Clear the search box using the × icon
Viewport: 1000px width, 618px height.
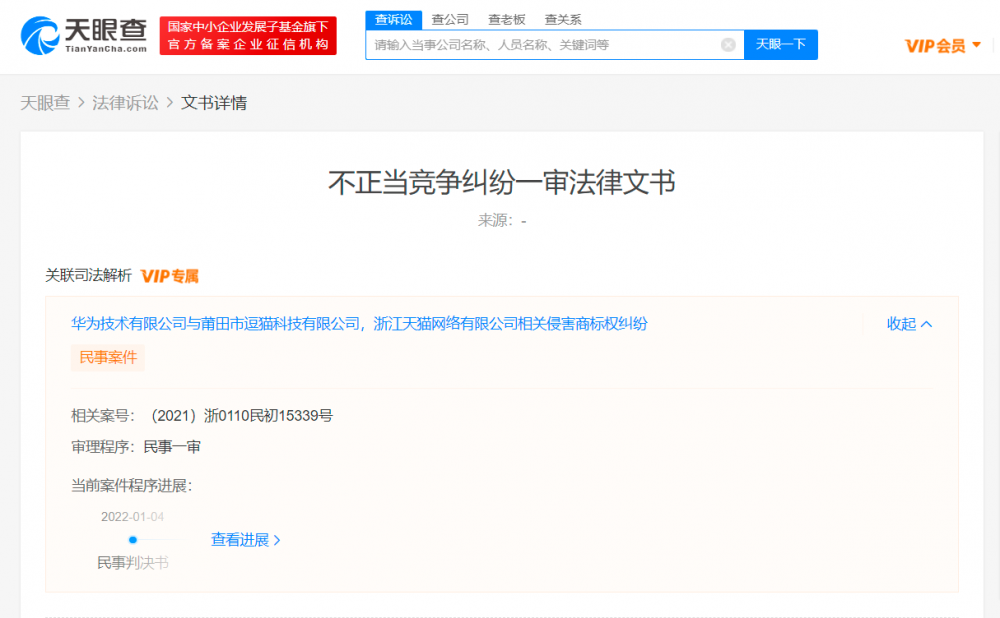tap(729, 44)
